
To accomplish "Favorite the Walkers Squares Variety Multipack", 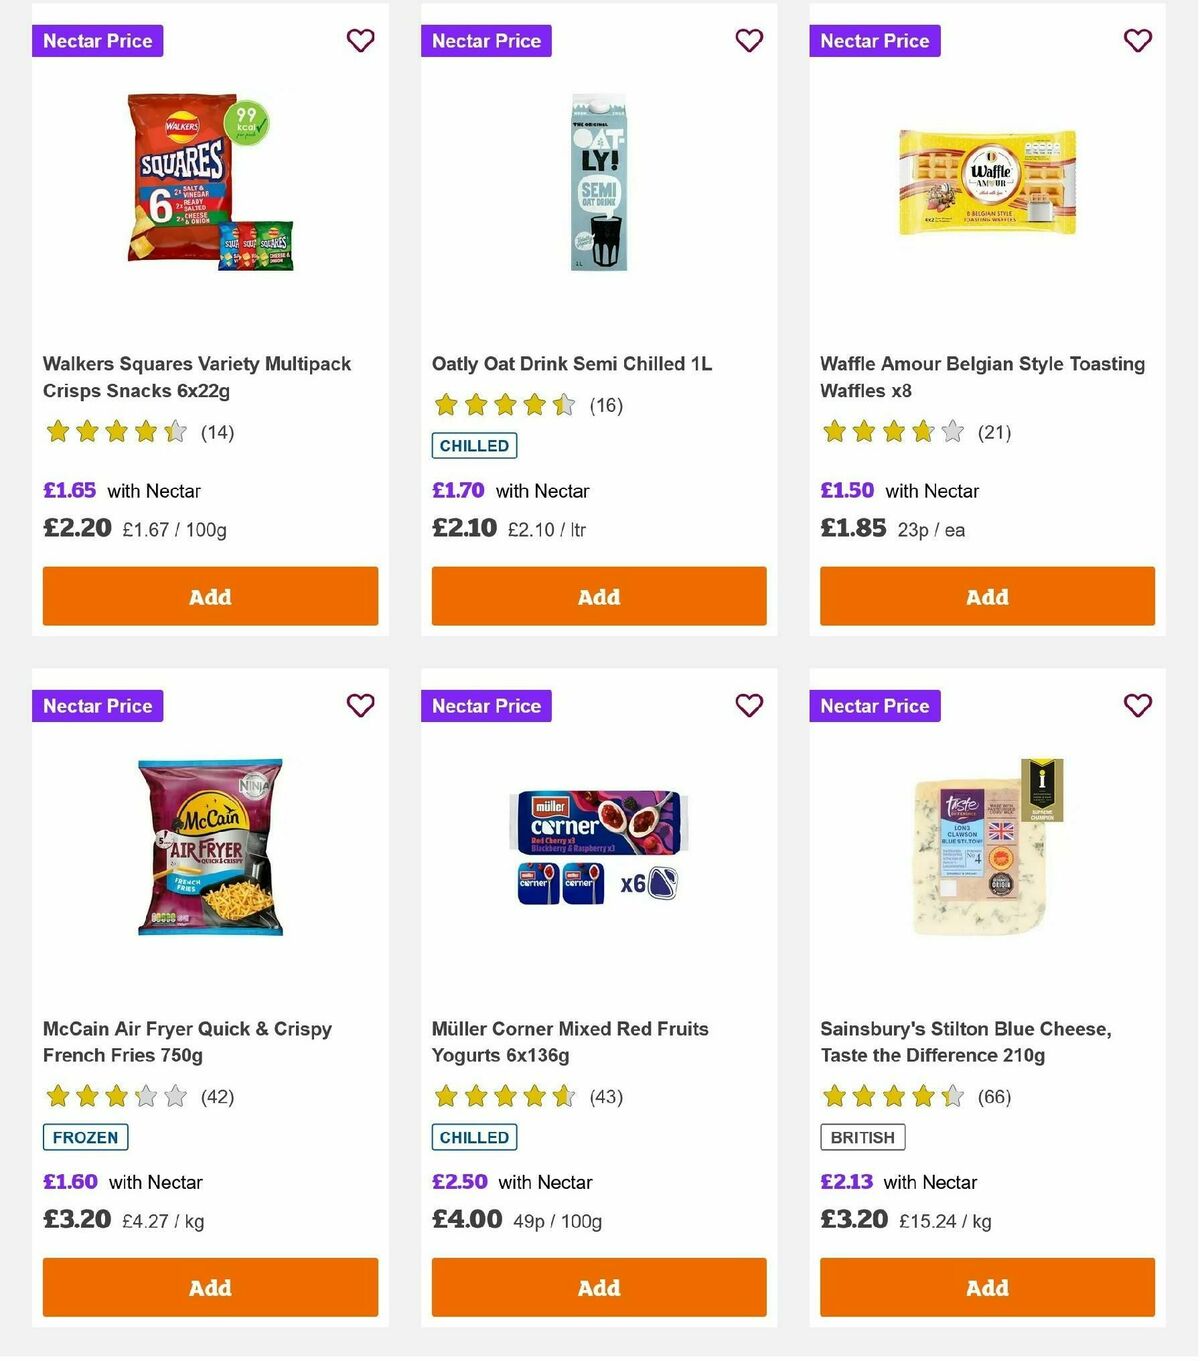I will 360,41.
